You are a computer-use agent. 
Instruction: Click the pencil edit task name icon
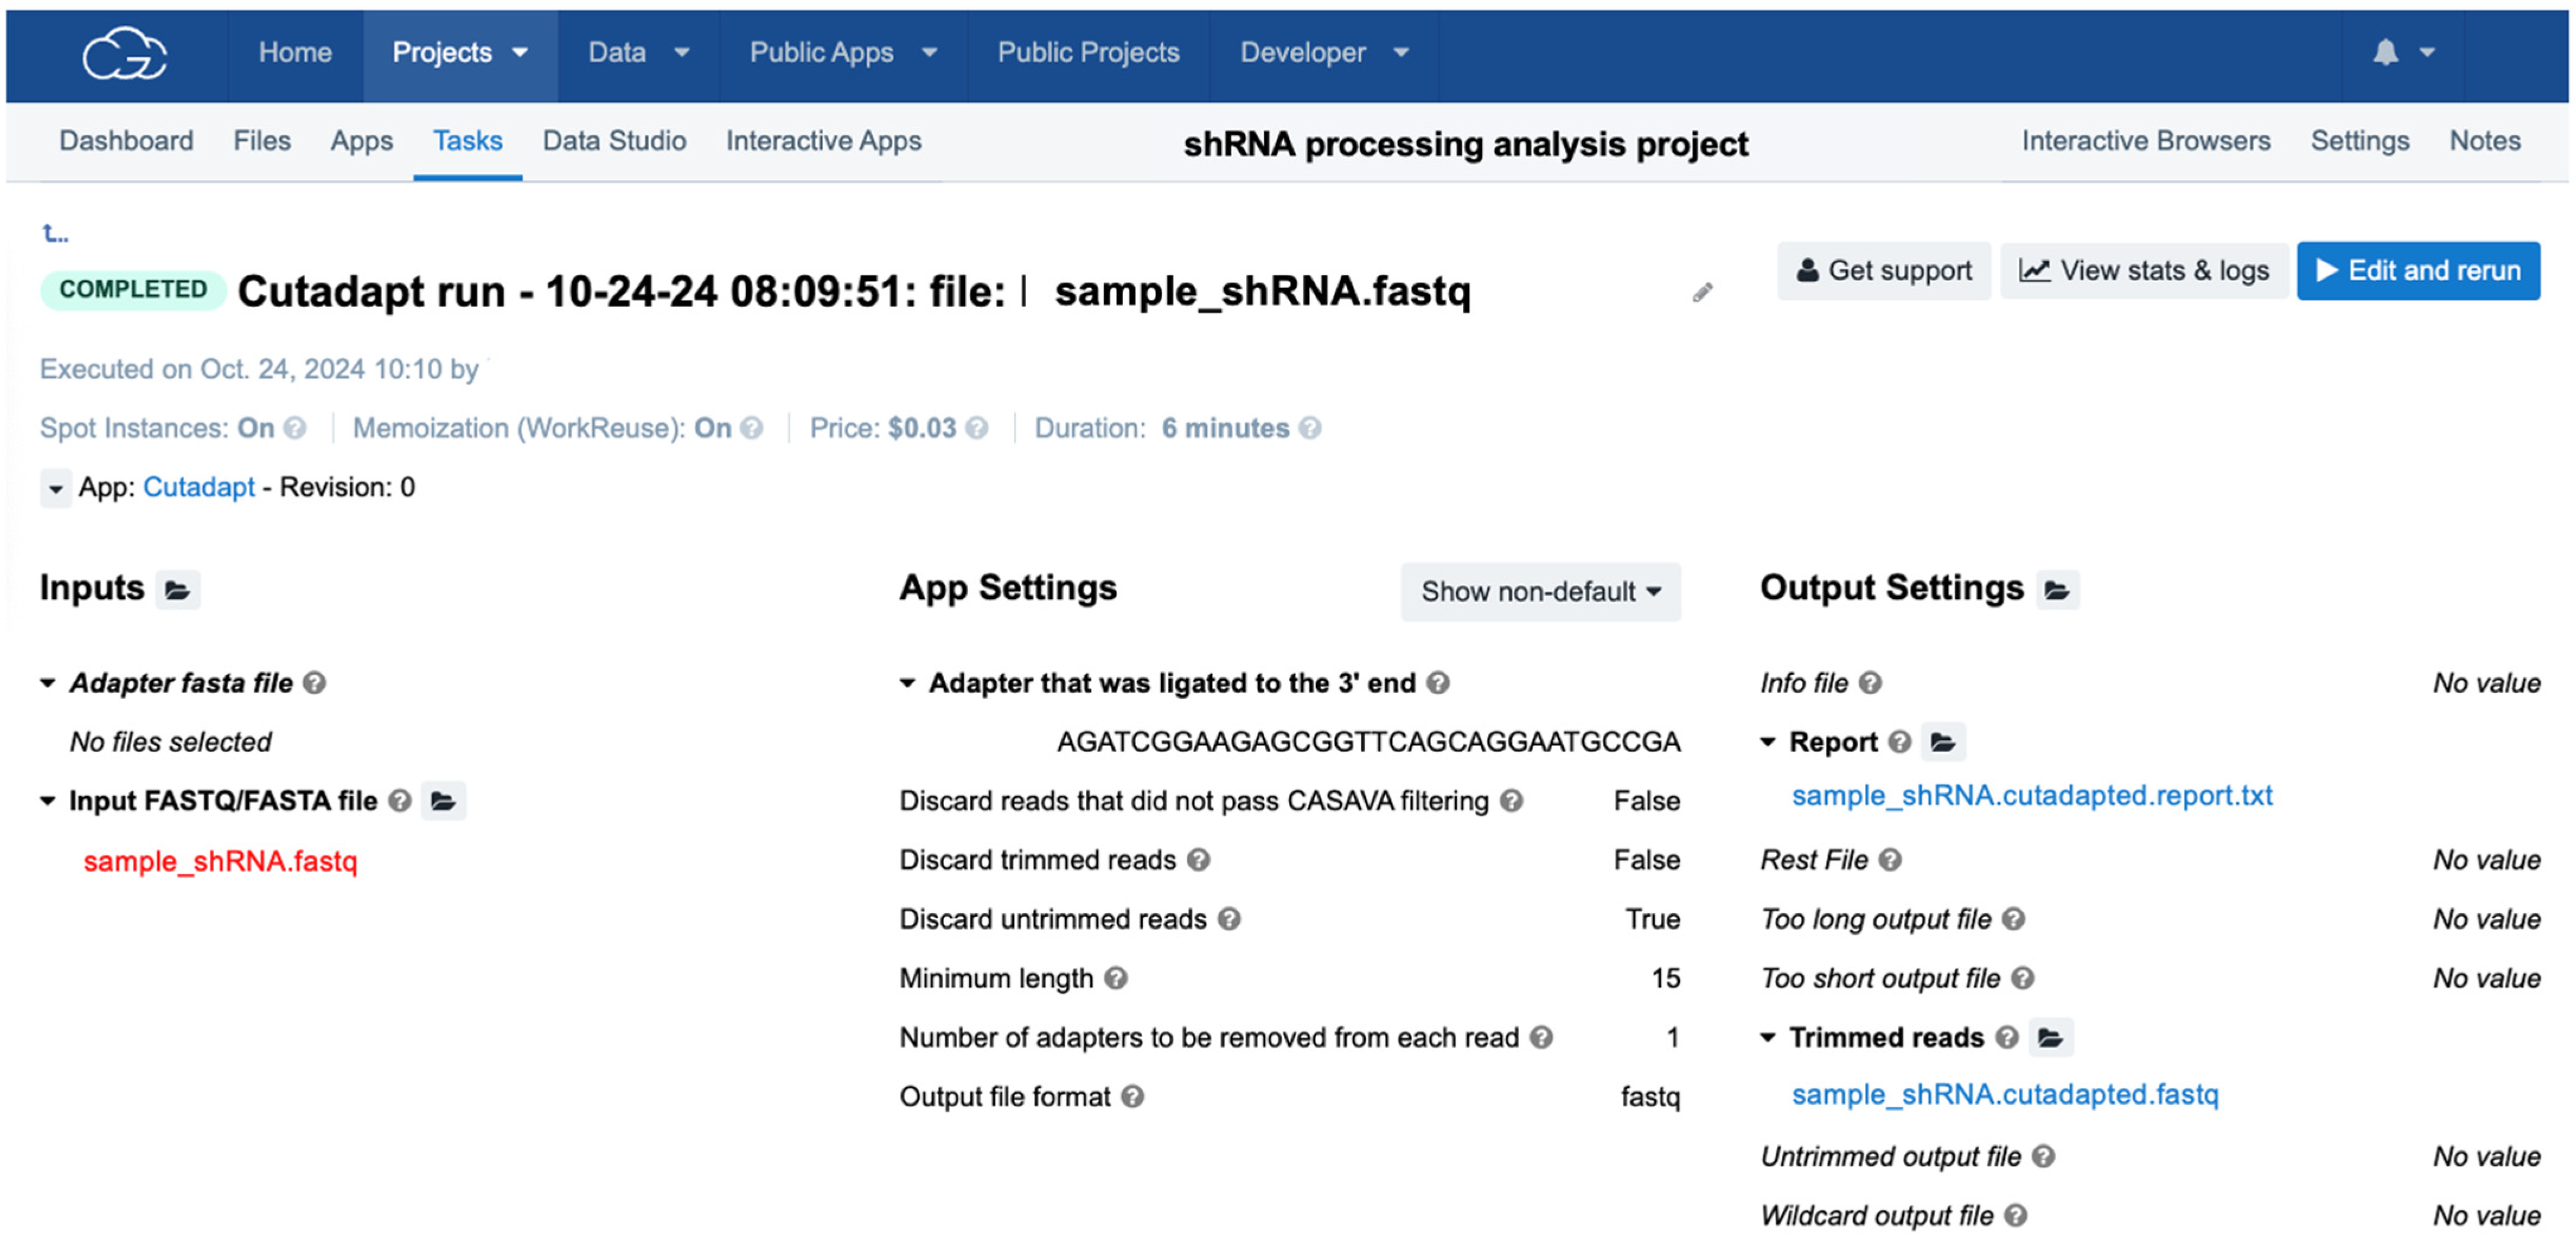coord(1702,293)
